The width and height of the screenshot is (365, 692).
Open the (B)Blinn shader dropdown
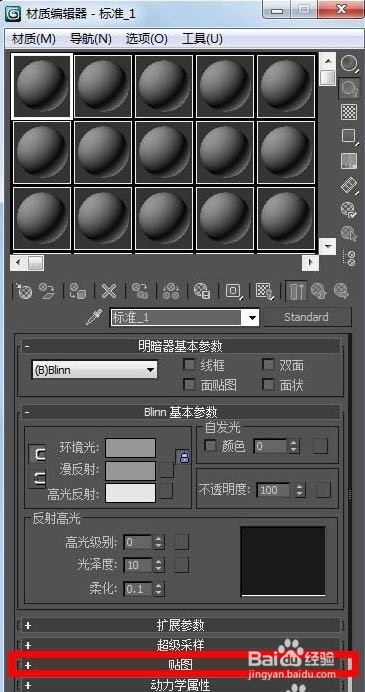pos(95,370)
